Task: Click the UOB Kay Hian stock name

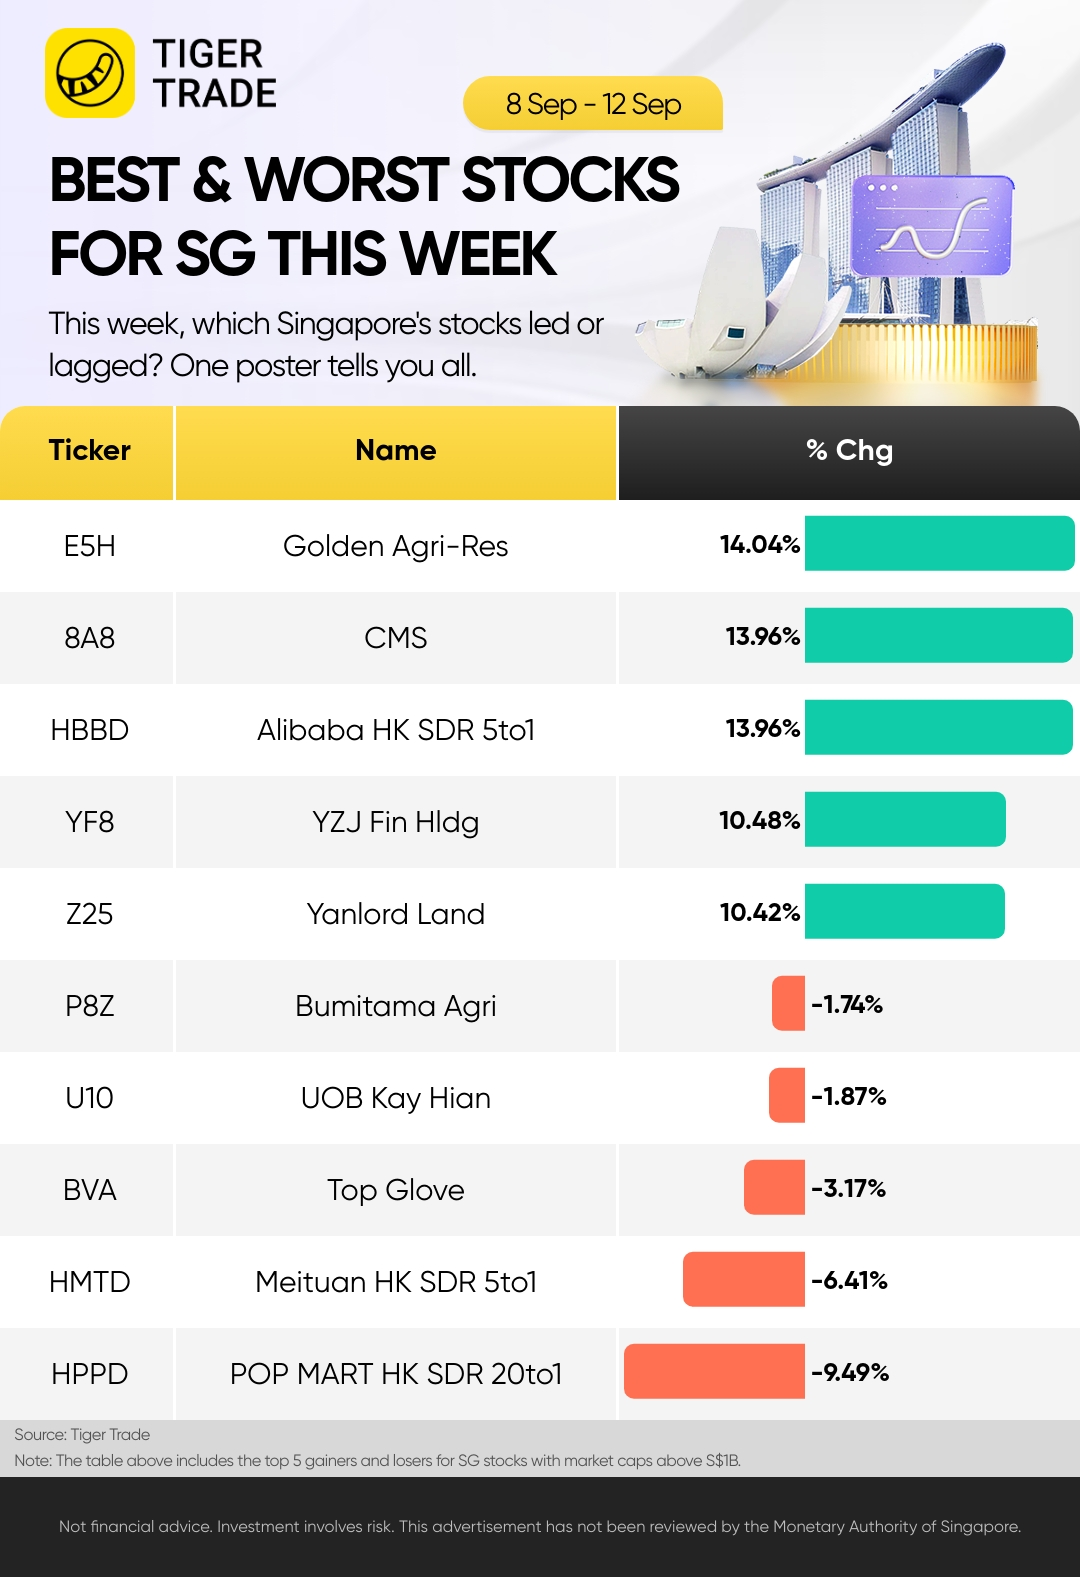Action: (396, 1098)
